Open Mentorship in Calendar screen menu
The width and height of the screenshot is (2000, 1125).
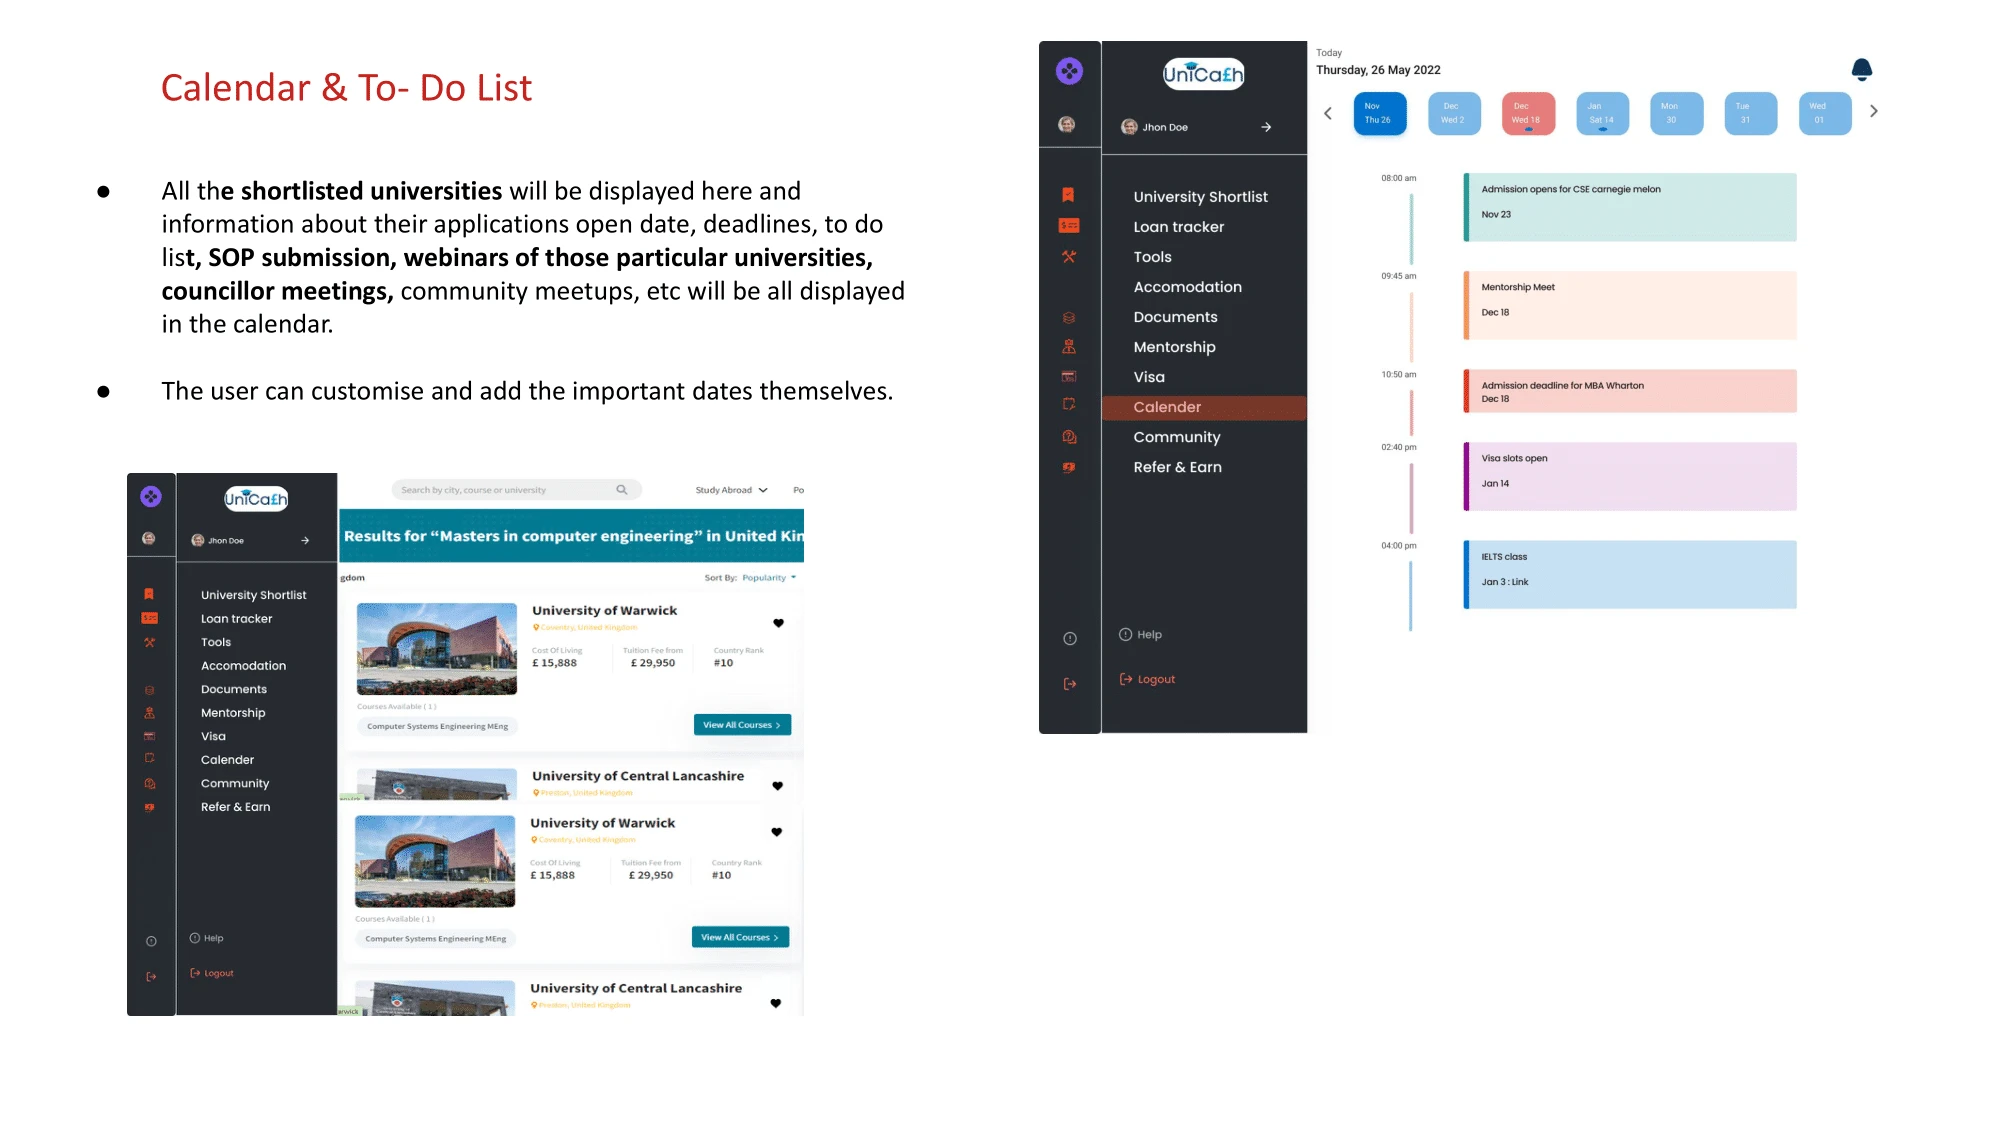(1174, 347)
